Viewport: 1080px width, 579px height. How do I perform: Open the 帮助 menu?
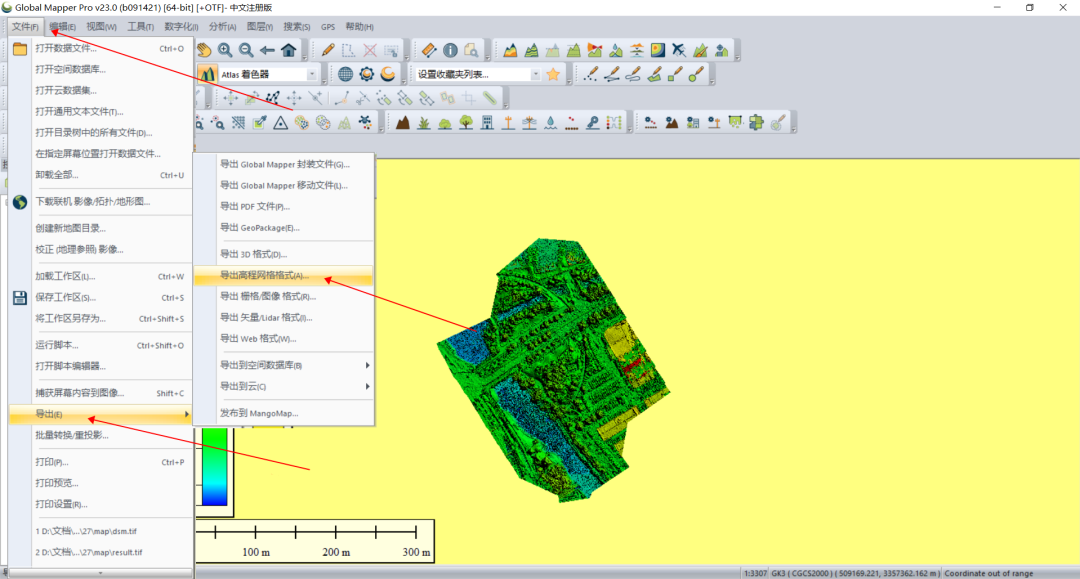coord(360,27)
